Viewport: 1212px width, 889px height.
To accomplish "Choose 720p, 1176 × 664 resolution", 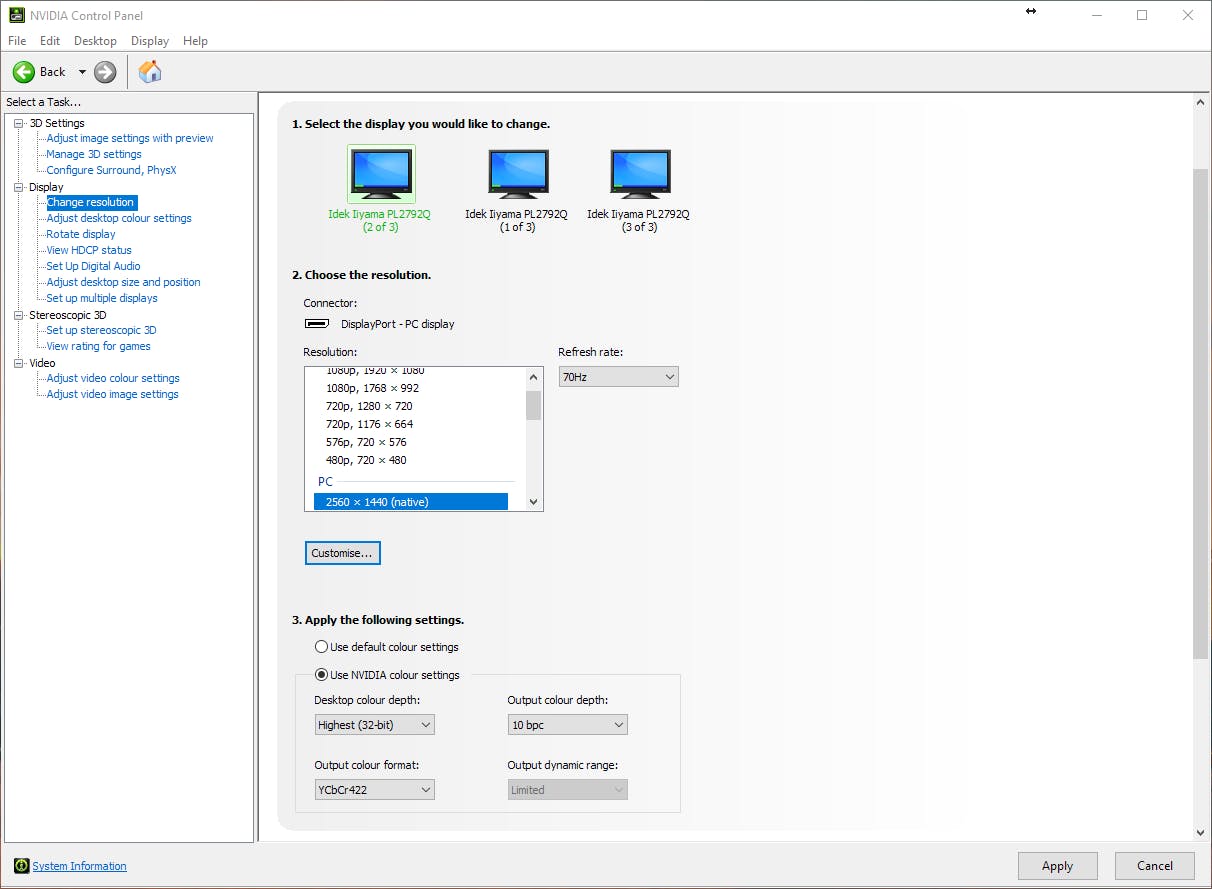I will pos(369,424).
